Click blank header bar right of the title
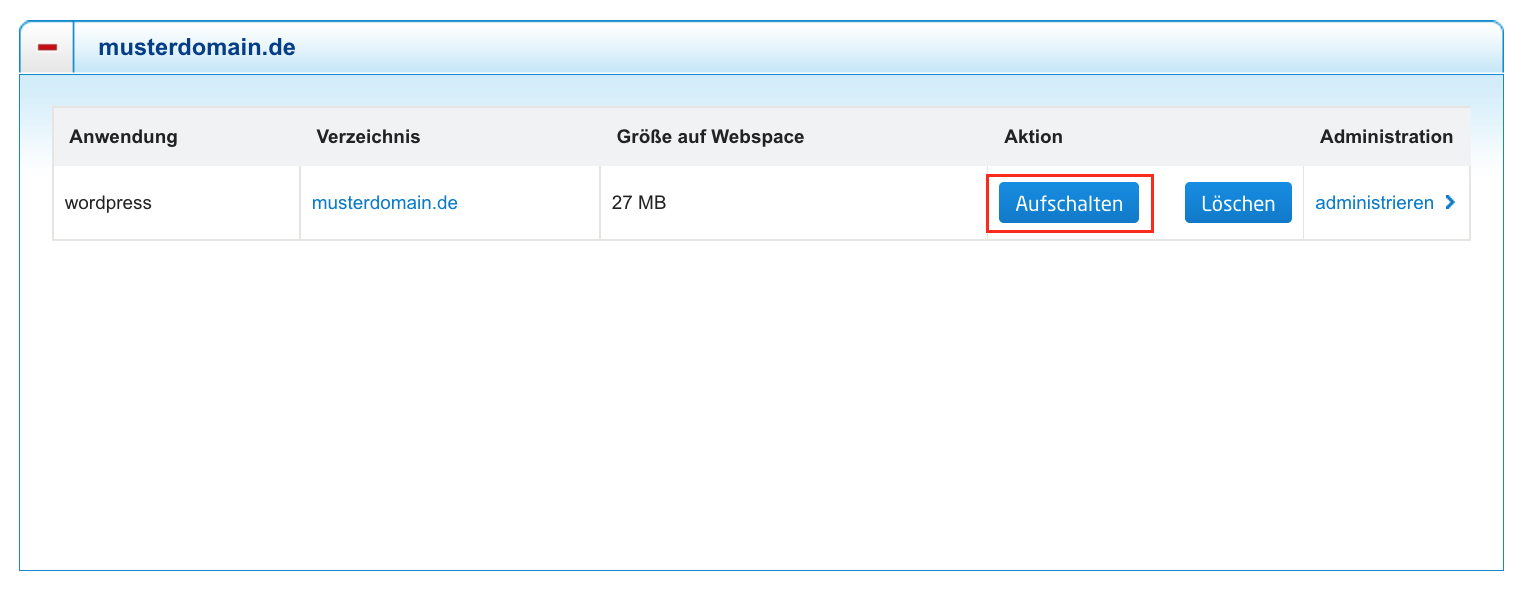The width and height of the screenshot is (1528, 594). click(900, 47)
